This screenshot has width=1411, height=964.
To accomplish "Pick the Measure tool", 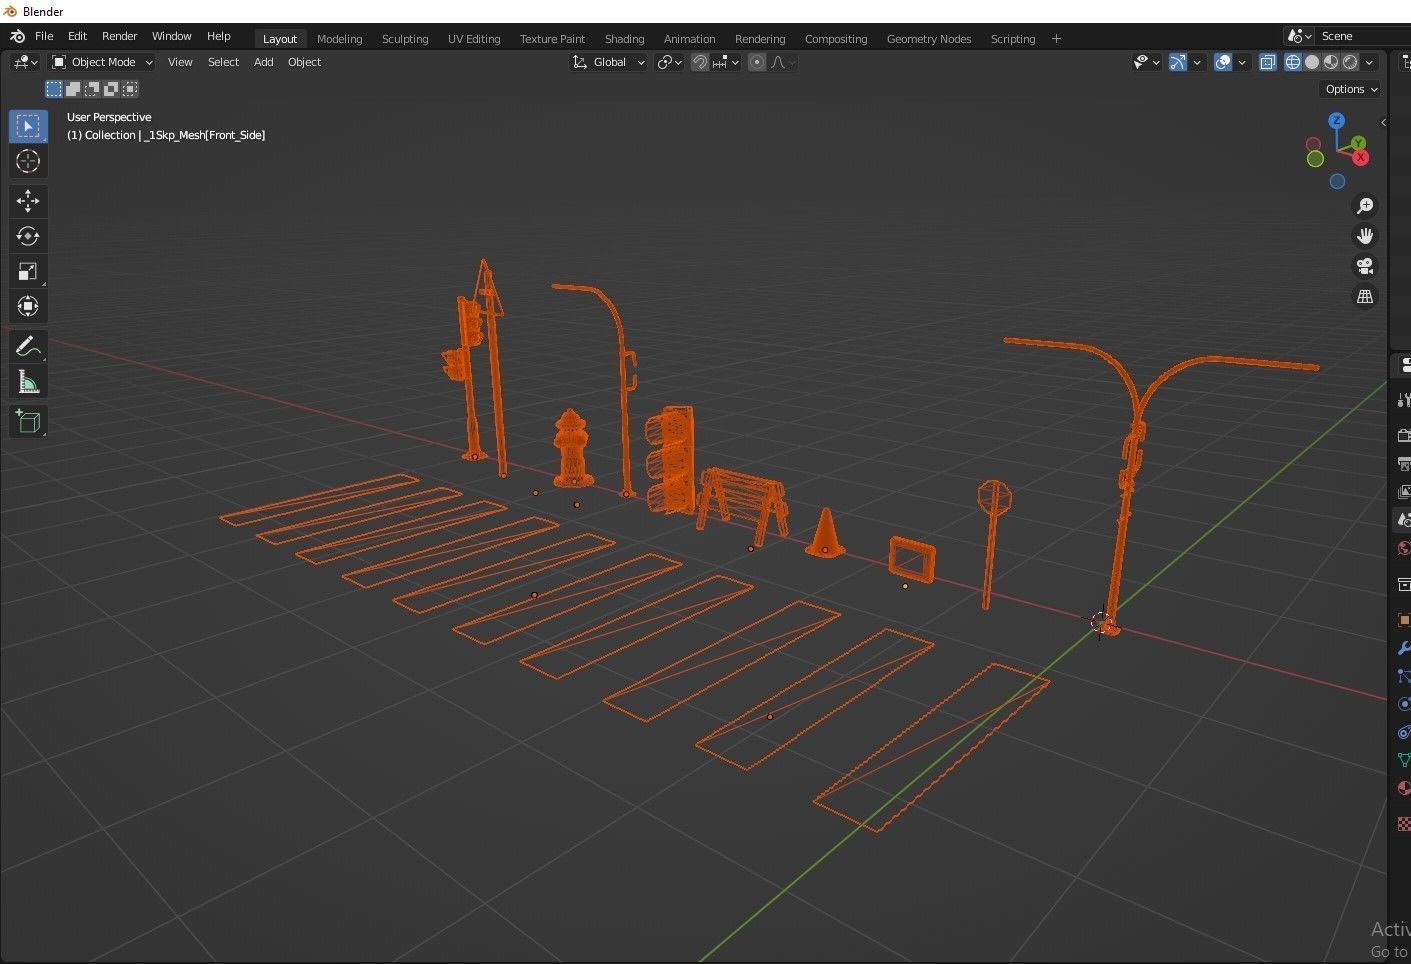I will click(x=28, y=381).
